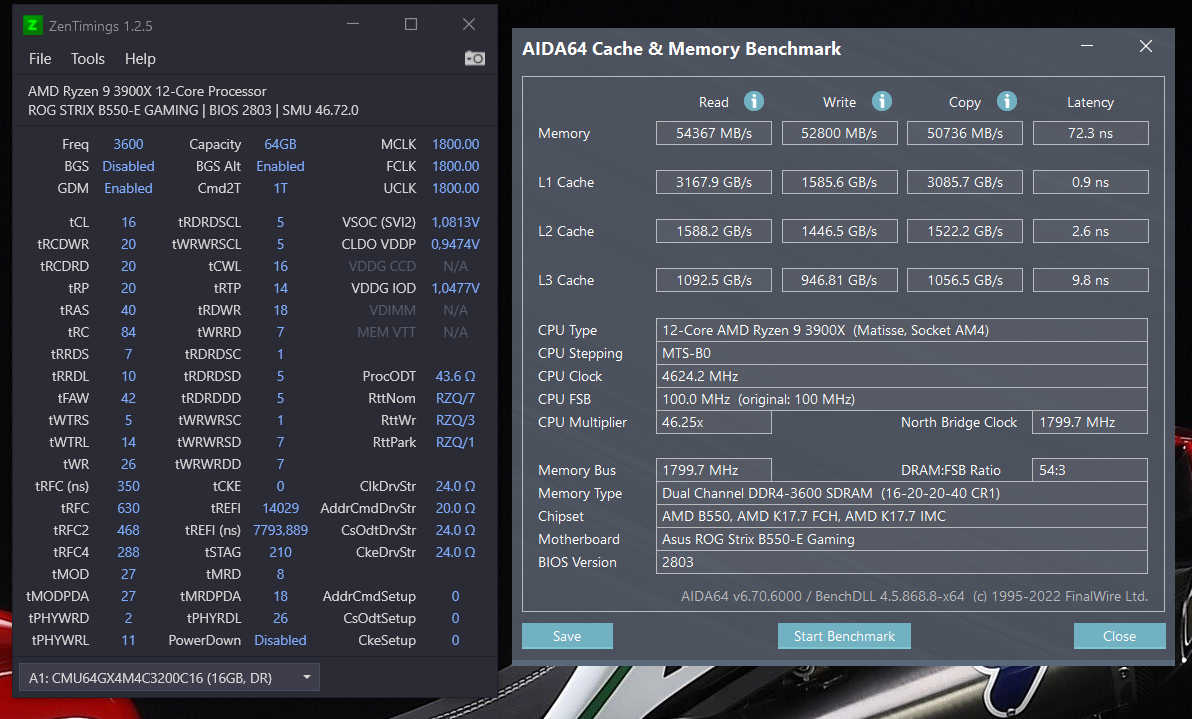
Task: Click the Close button in AIDA64
Action: click(1119, 636)
